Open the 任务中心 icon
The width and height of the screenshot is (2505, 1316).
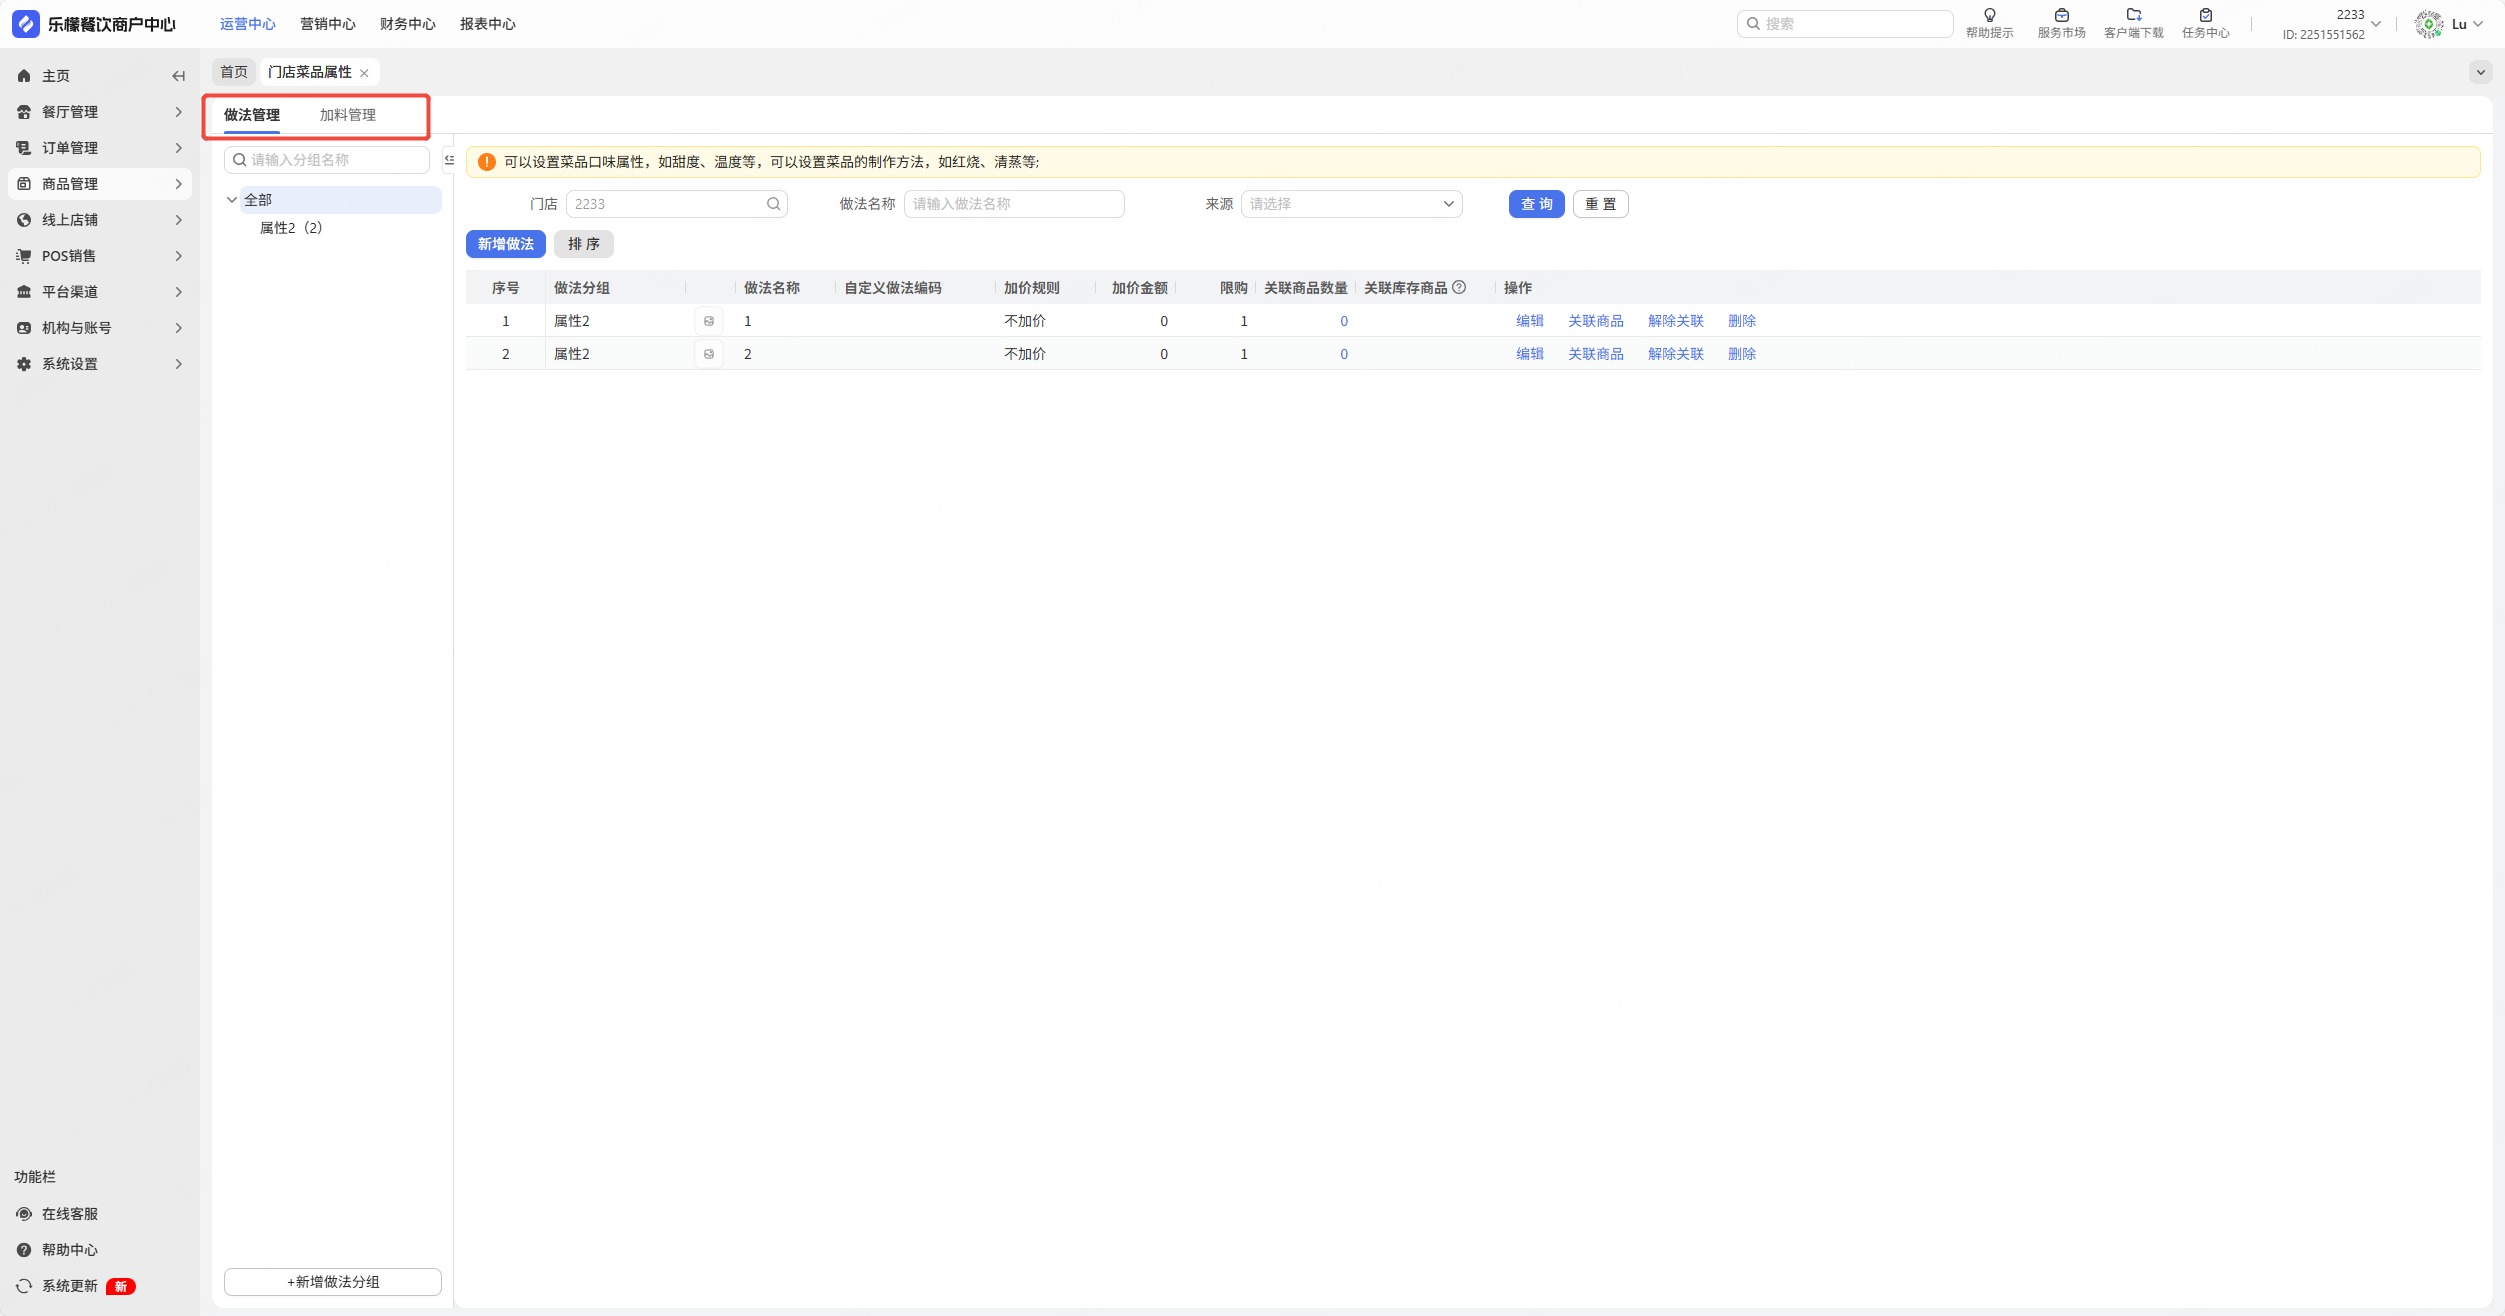(x=2205, y=15)
